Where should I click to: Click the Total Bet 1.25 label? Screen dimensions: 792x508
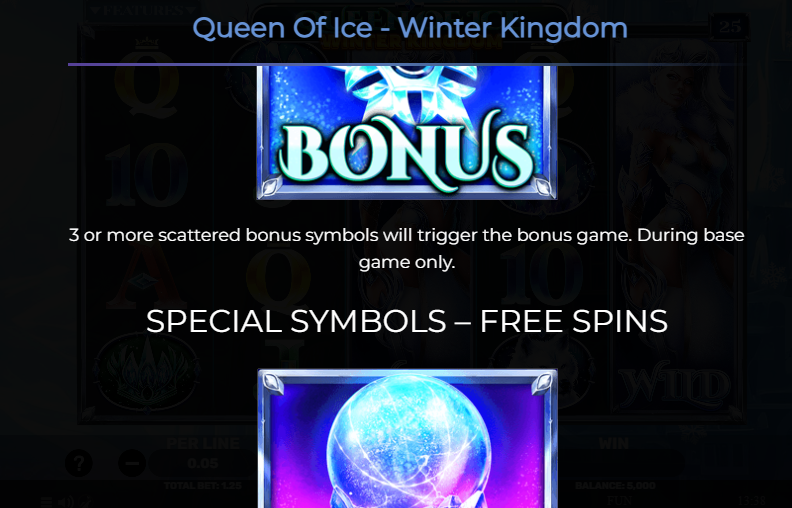click(203, 486)
